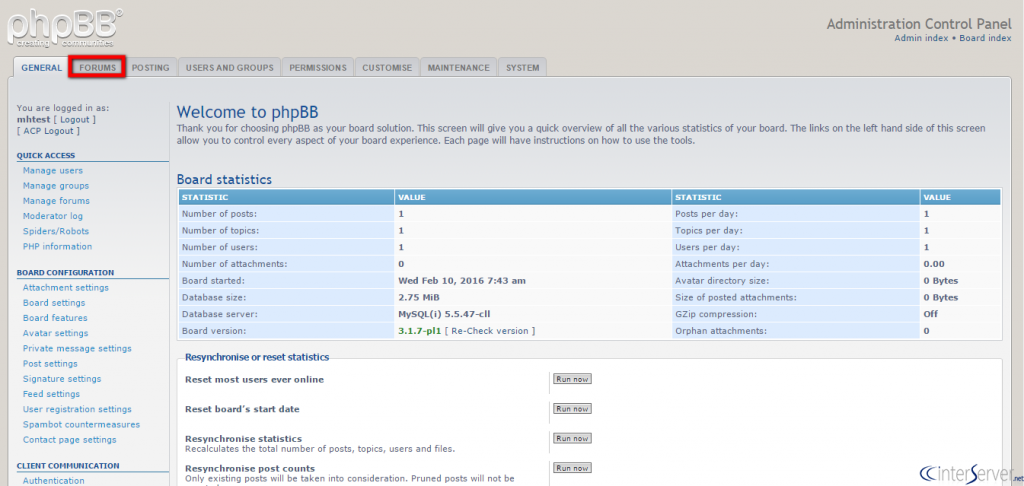Open Signature settings link
The image size is (1024, 486).
[x=62, y=379]
